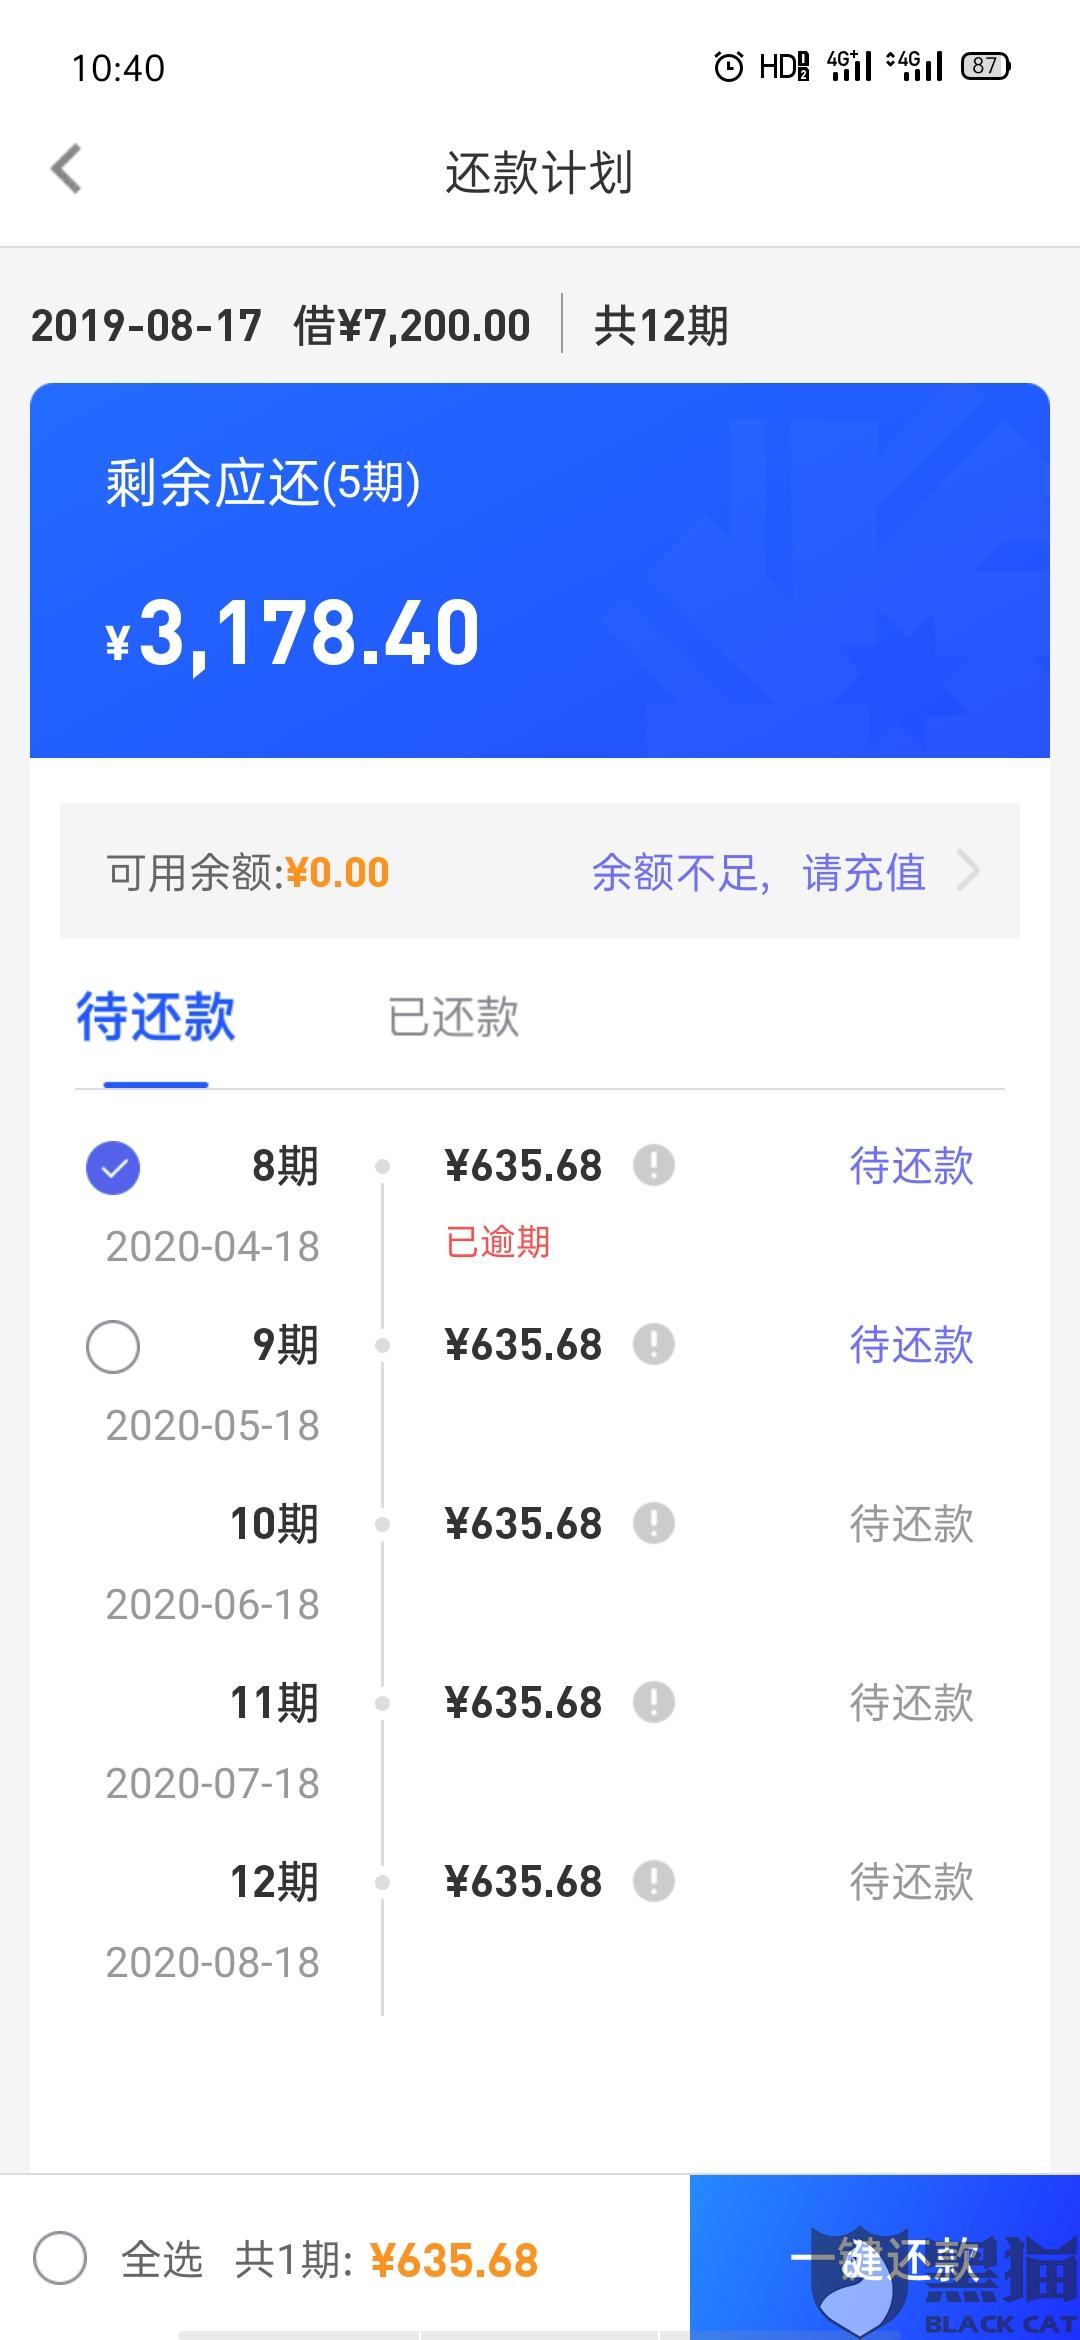Screen dimensions: 1080x2340
Task: Tap the recharge chevron arrow
Action: point(967,871)
